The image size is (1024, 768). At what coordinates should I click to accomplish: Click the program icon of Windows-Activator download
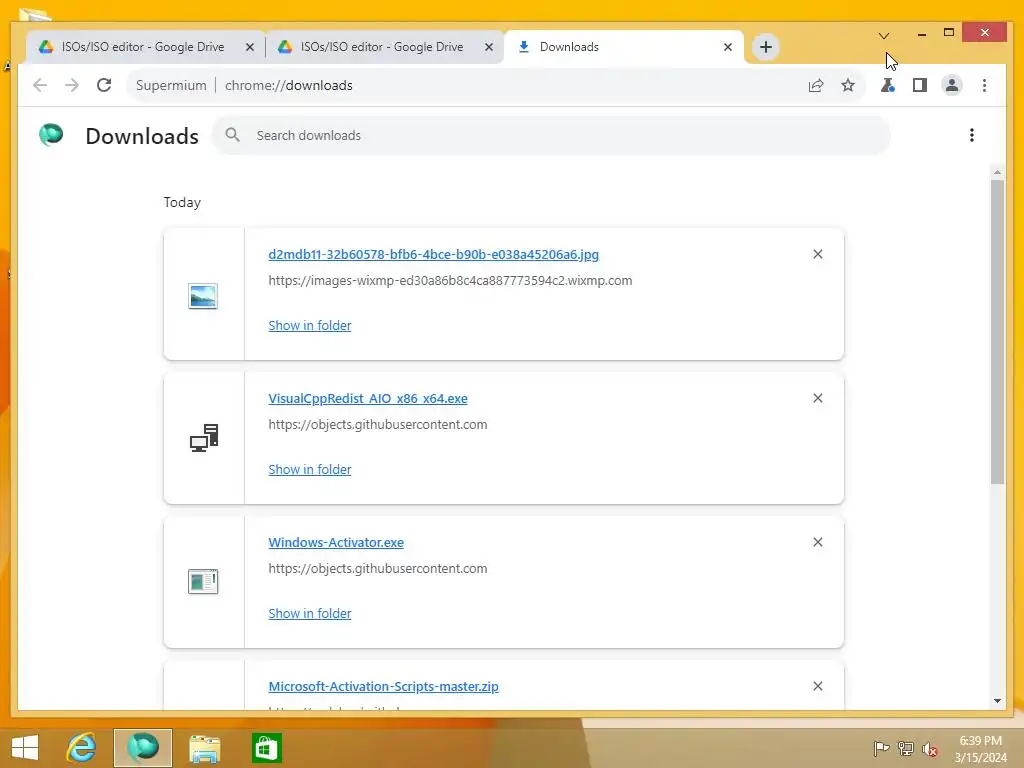[203, 581]
